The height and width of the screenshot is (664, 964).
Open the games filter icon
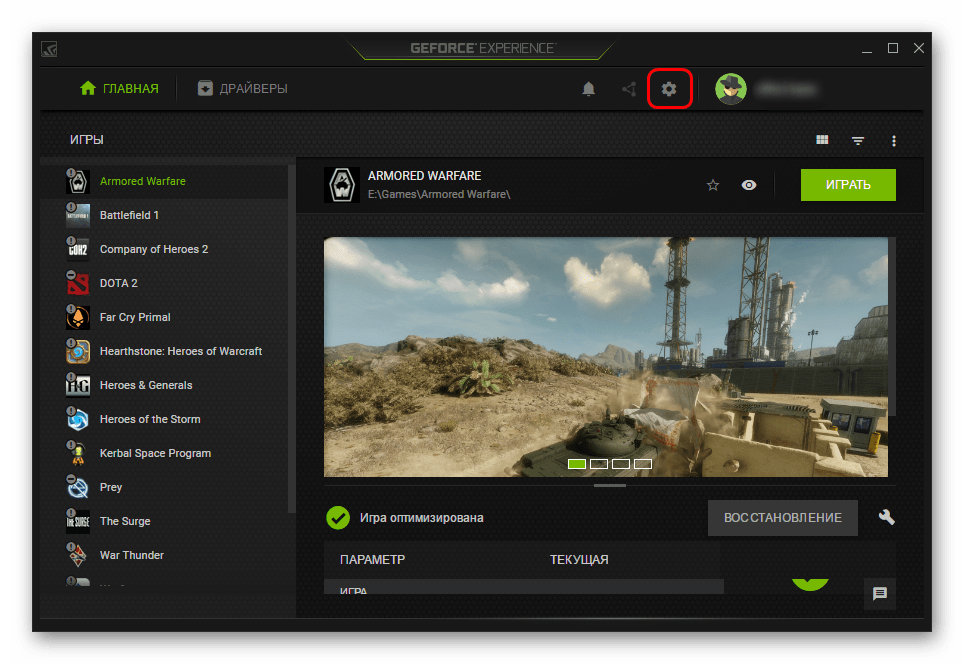(x=858, y=141)
